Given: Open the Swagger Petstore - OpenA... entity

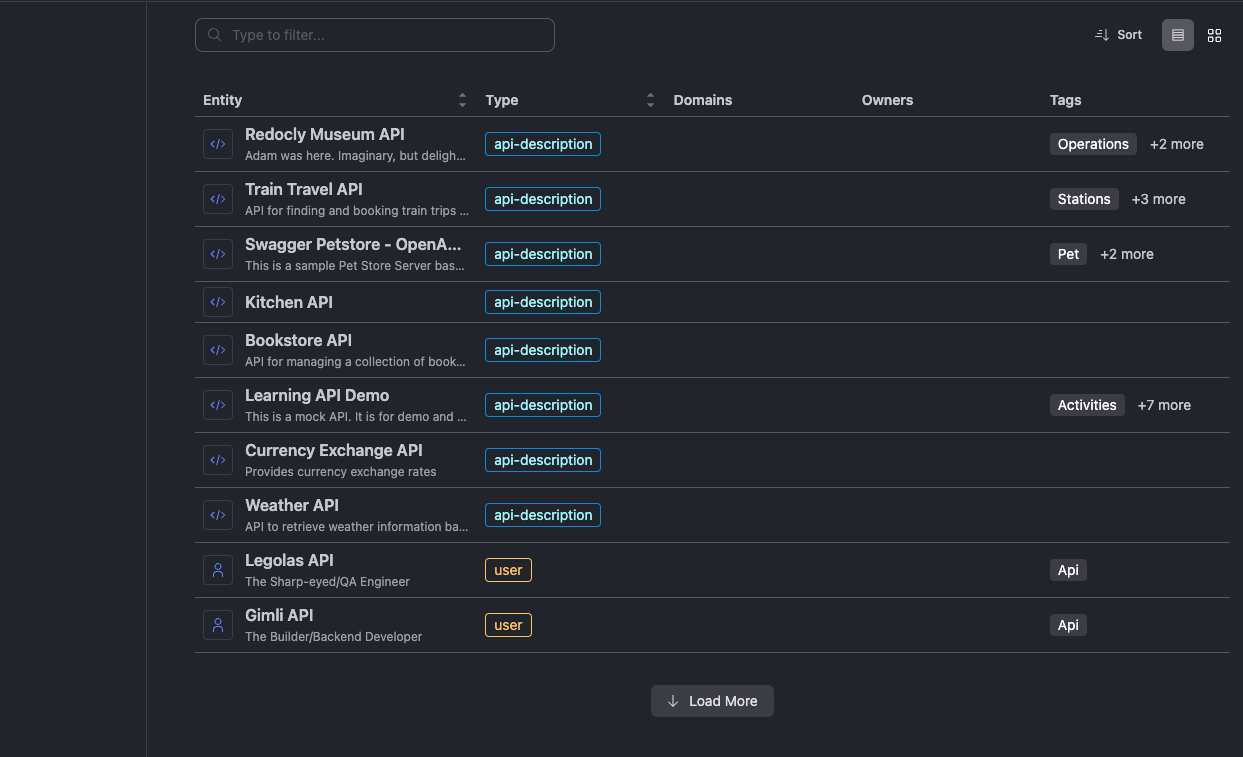Looking at the screenshot, I should coord(353,244).
